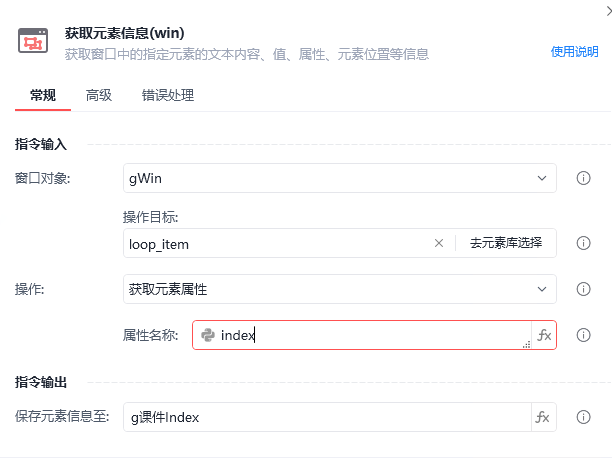The image size is (612, 466).
Task: Click the info icon beside 保存元素信息至
Action: coord(583,417)
